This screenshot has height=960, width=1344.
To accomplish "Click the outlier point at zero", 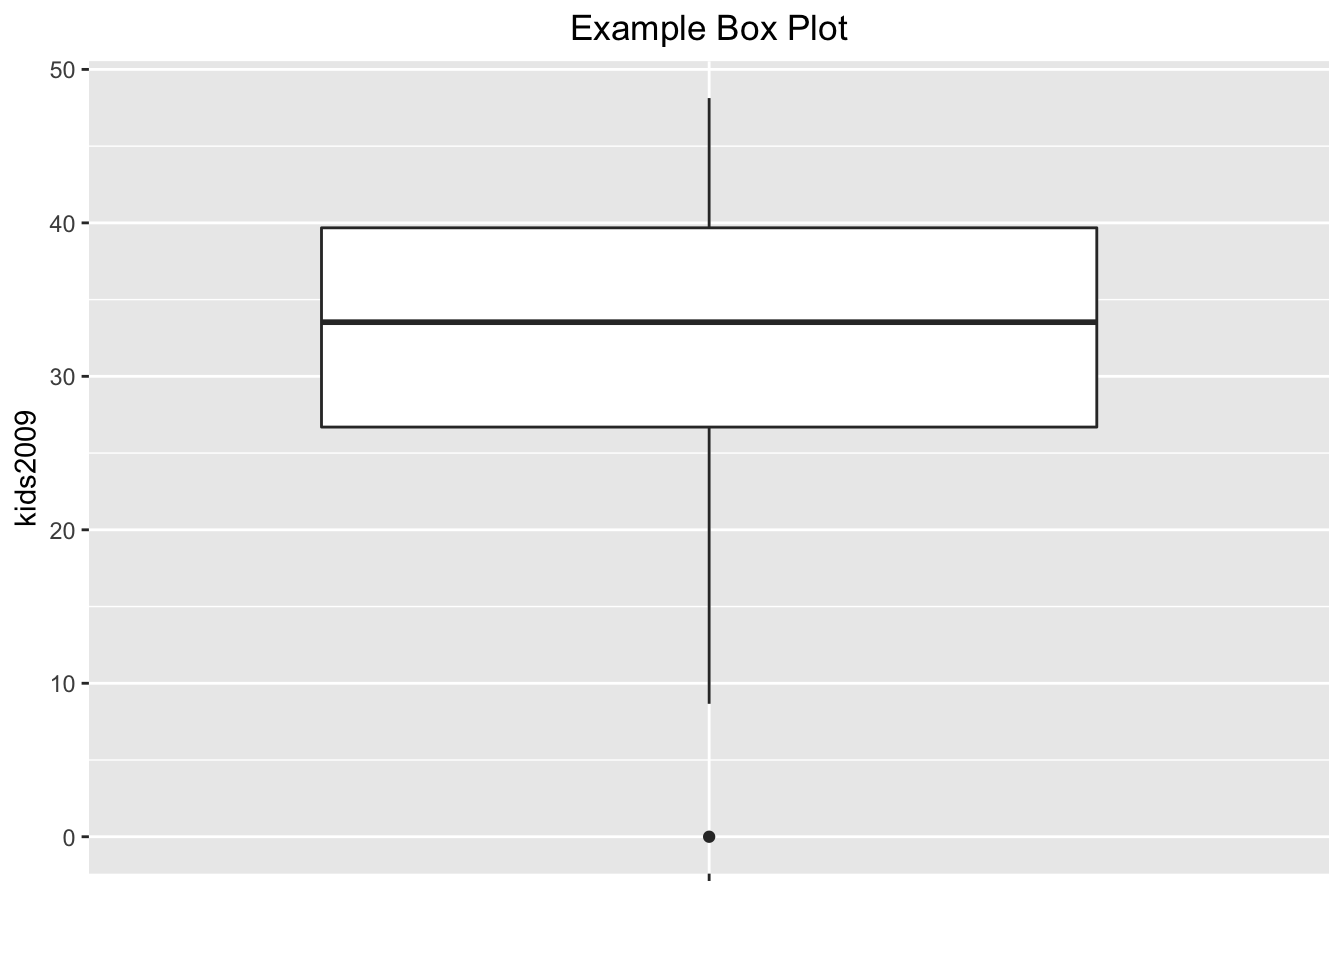I will (x=709, y=836).
